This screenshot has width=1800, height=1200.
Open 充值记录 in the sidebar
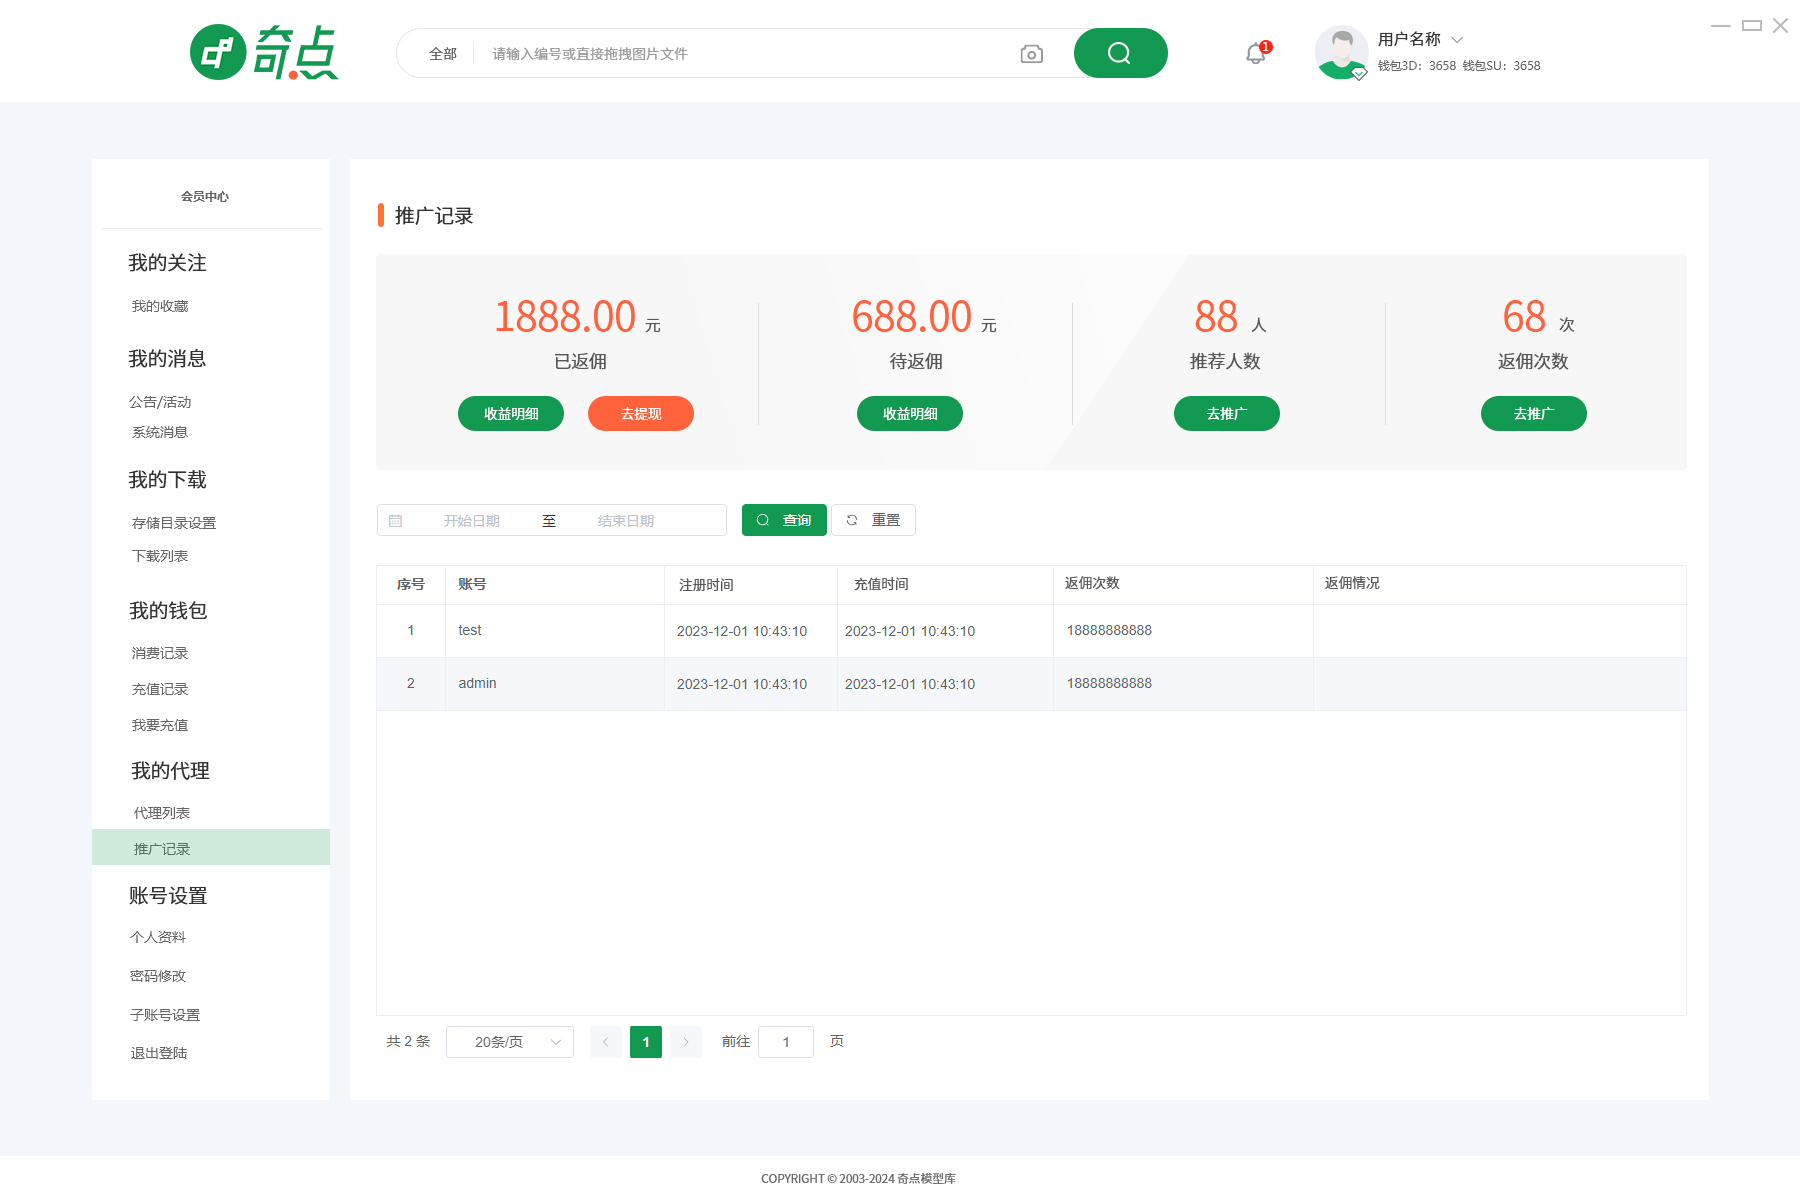pos(160,689)
